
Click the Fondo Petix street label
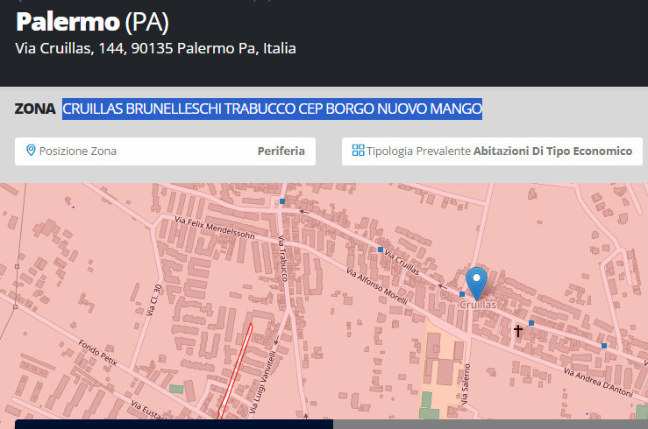tap(98, 353)
